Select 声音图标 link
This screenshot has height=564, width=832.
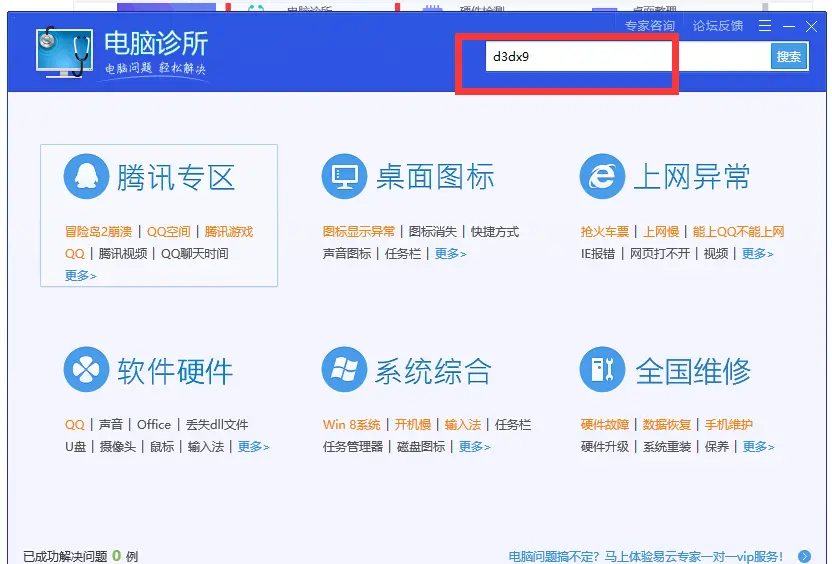pyautogui.click(x=347, y=254)
